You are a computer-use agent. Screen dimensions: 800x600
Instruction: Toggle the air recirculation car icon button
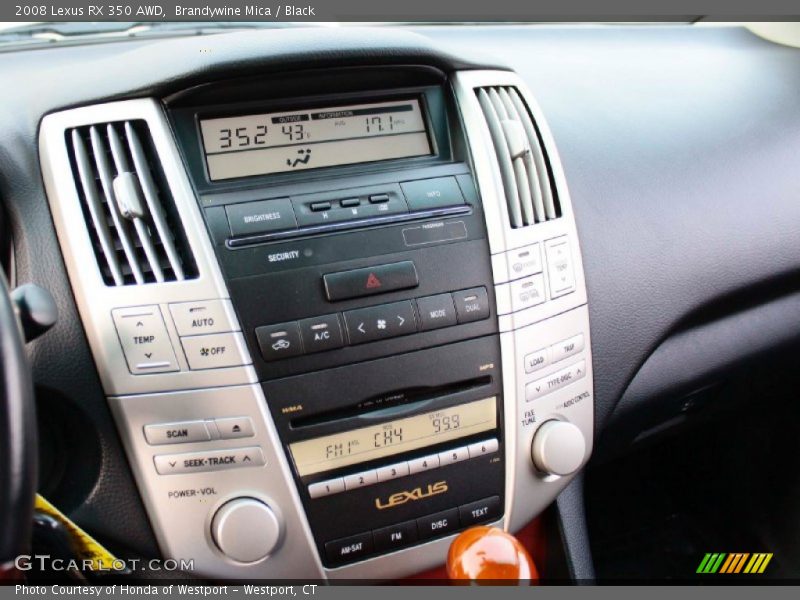pos(279,341)
